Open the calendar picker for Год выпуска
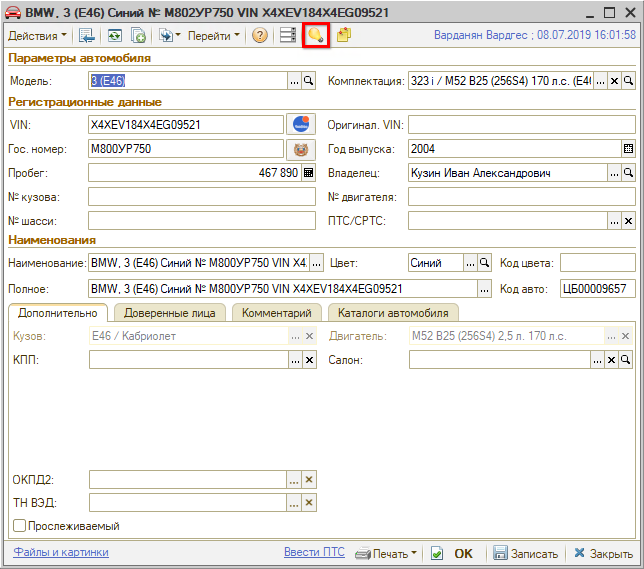 [628, 149]
